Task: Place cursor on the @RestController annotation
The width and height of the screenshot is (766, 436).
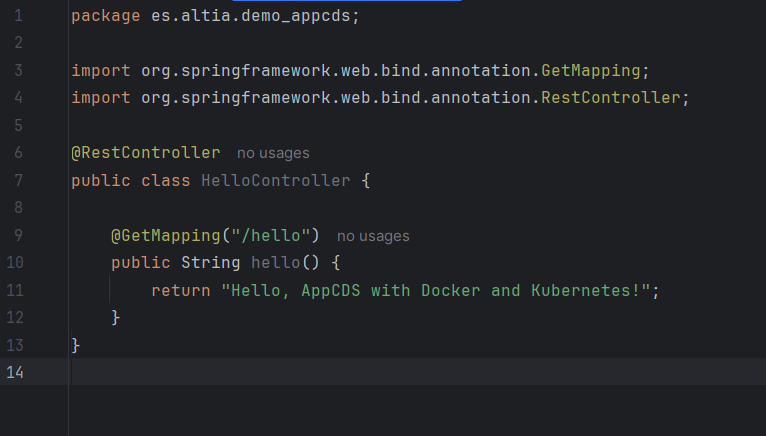Action: [145, 153]
